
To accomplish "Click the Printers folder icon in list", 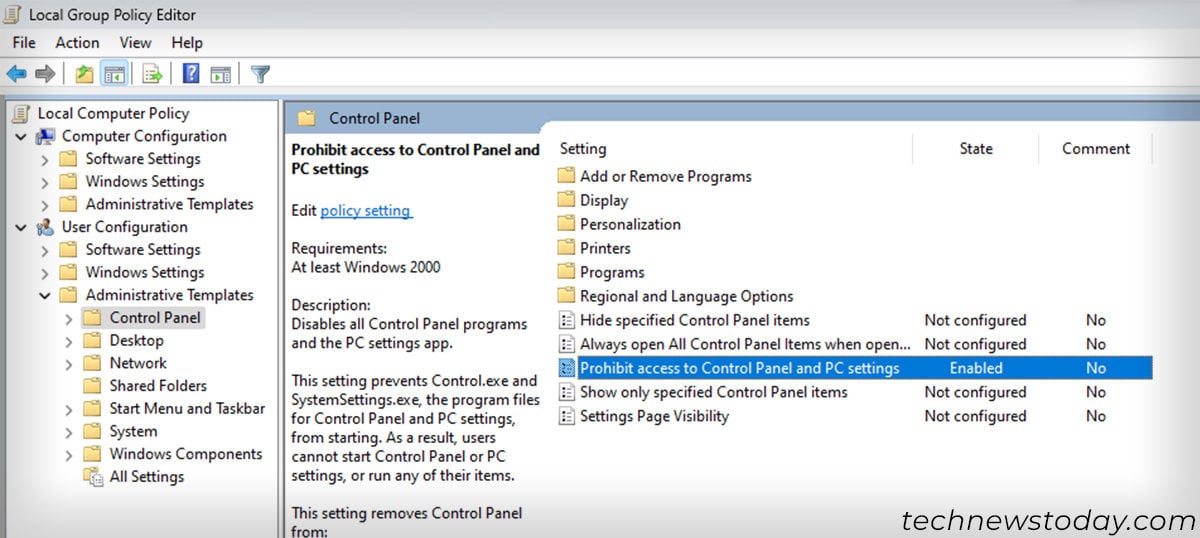I will [566, 248].
